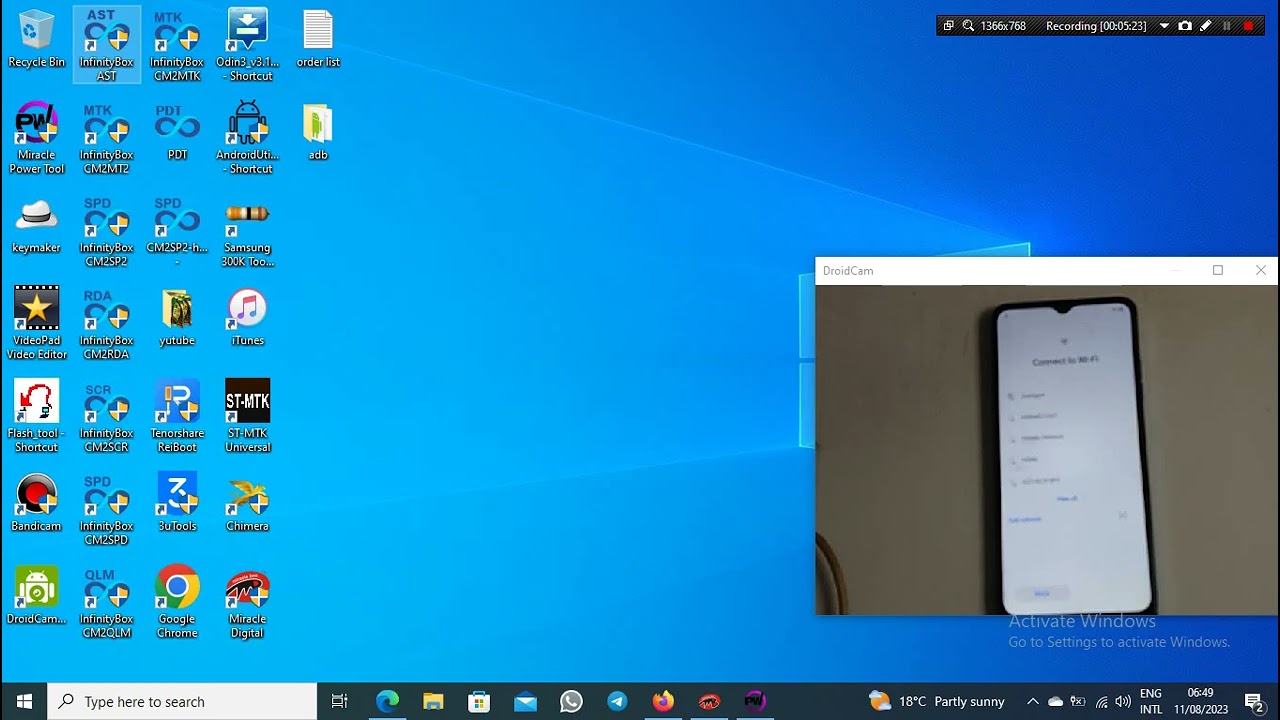1280x720 pixels.
Task: Pause the screen recording
Action: pyautogui.click(x=1227, y=26)
